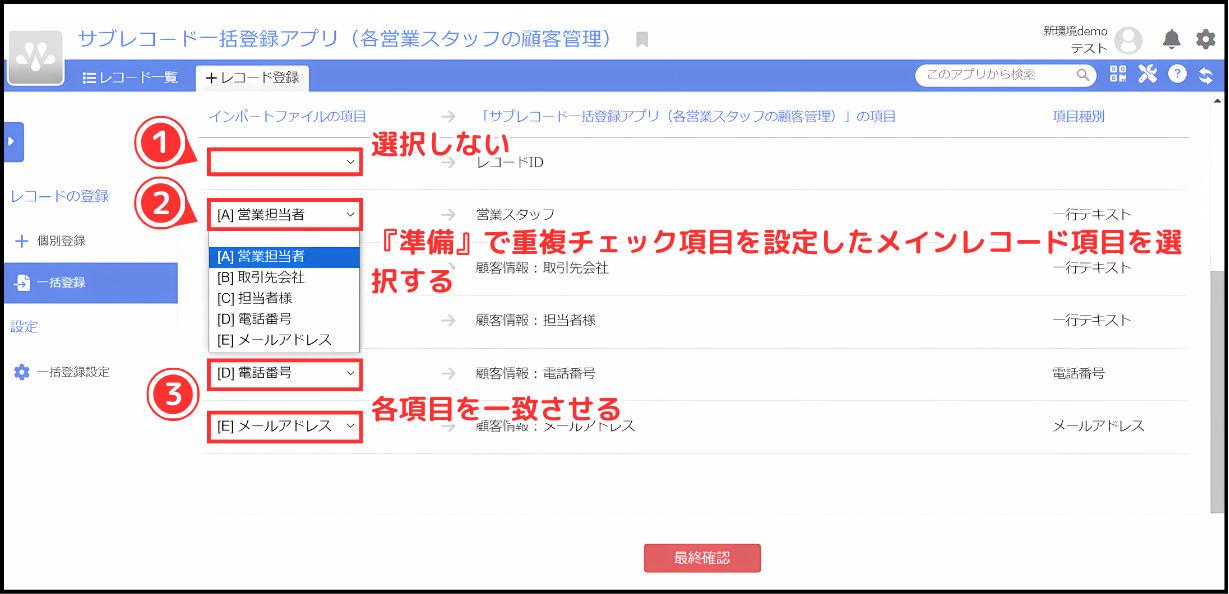The width and height of the screenshot is (1229, 594).
Task: Open the notifications bell icon
Action: pos(1171,40)
